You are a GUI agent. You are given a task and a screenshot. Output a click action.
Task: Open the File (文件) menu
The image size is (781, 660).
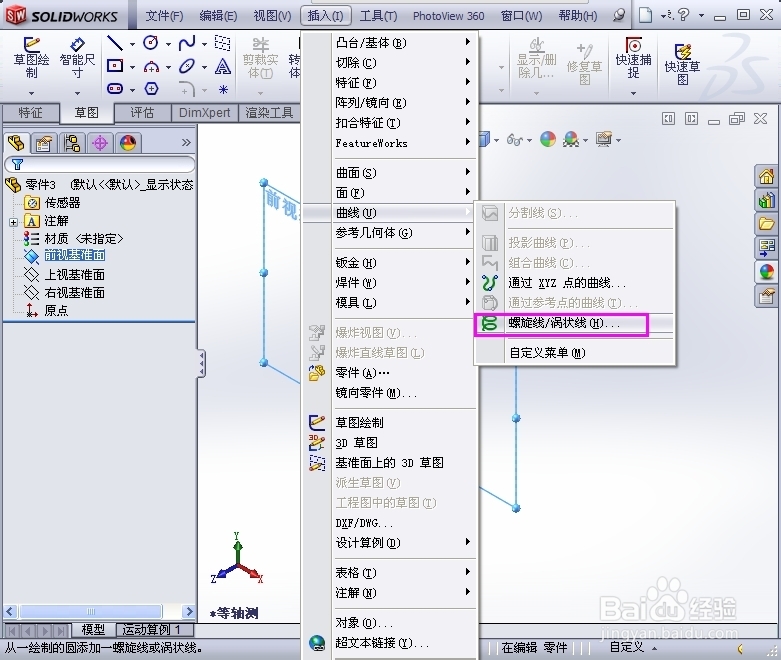pyautogui.click(x=164, y=16)
